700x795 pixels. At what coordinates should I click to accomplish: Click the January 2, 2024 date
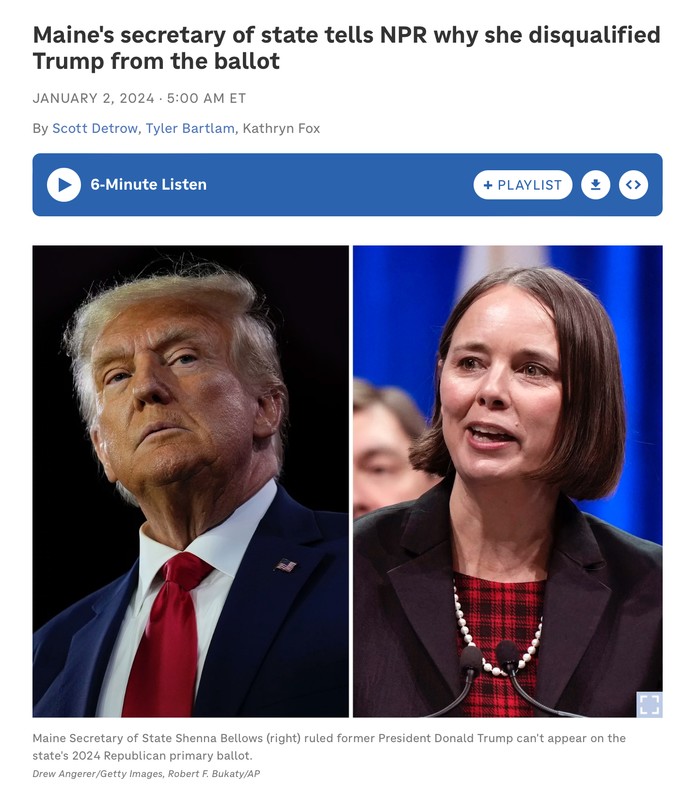pyautogui.click(x=93, y=98)
